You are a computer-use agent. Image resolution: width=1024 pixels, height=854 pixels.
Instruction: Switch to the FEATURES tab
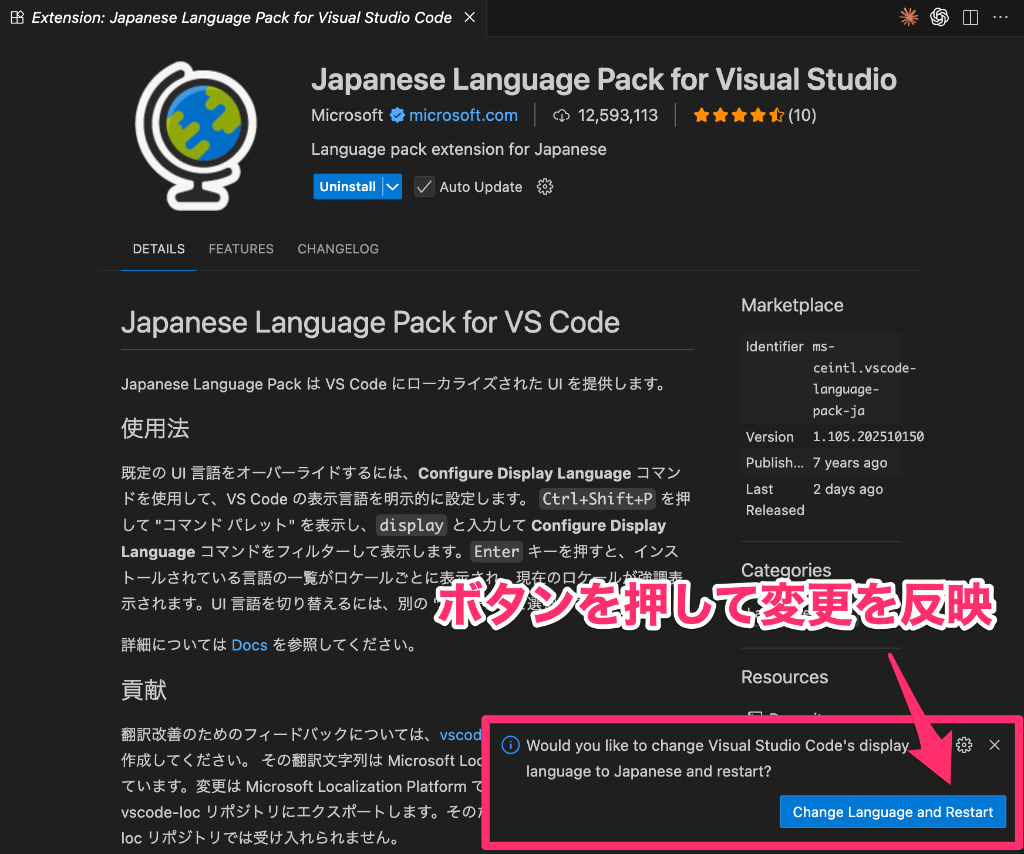pos(241,249)
